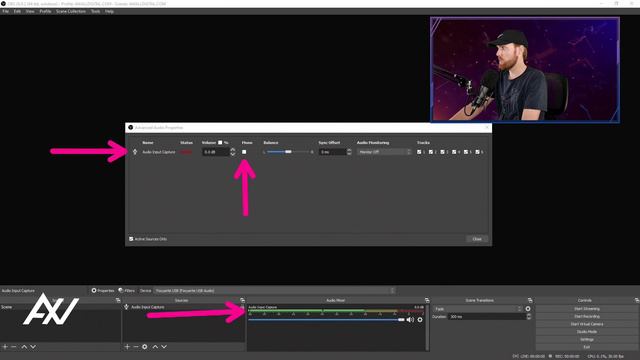This screenshot has width=640, height=360.
Task: Open the Tools menu
Action: tap(96, 11)
